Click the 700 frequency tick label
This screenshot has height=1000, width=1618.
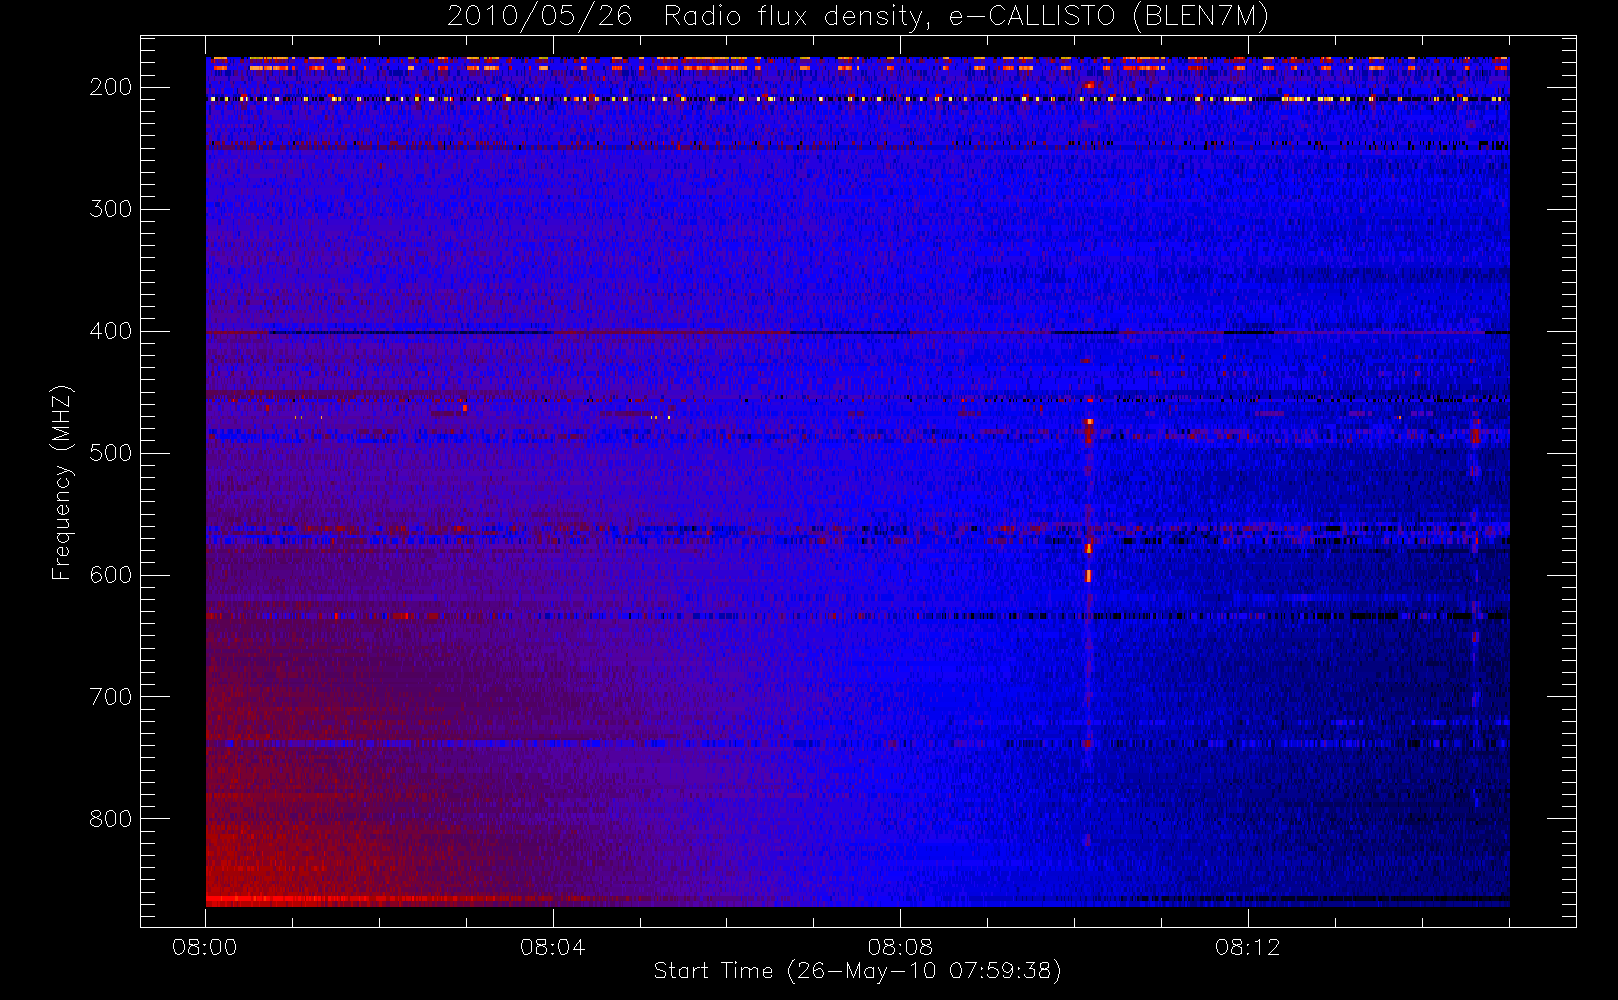tap(110, 697)
